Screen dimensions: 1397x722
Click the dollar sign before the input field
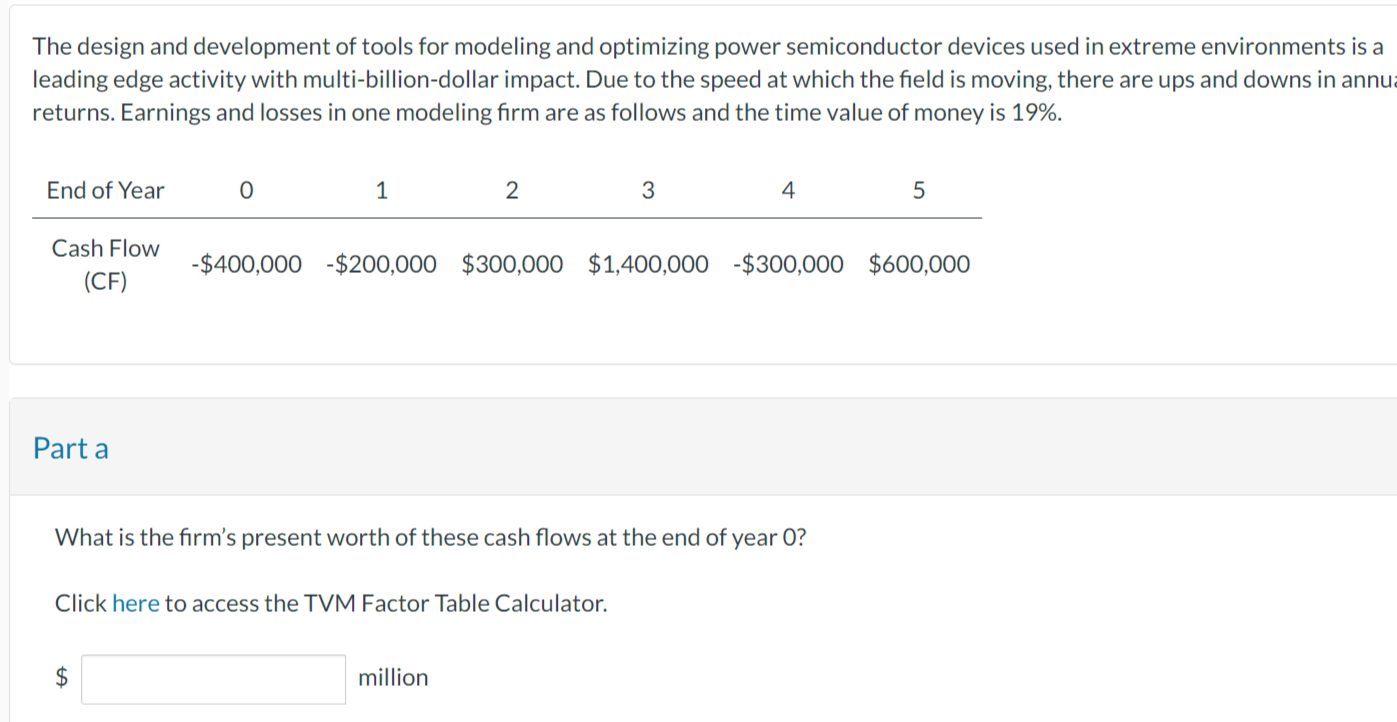click(x=62, y=678)
